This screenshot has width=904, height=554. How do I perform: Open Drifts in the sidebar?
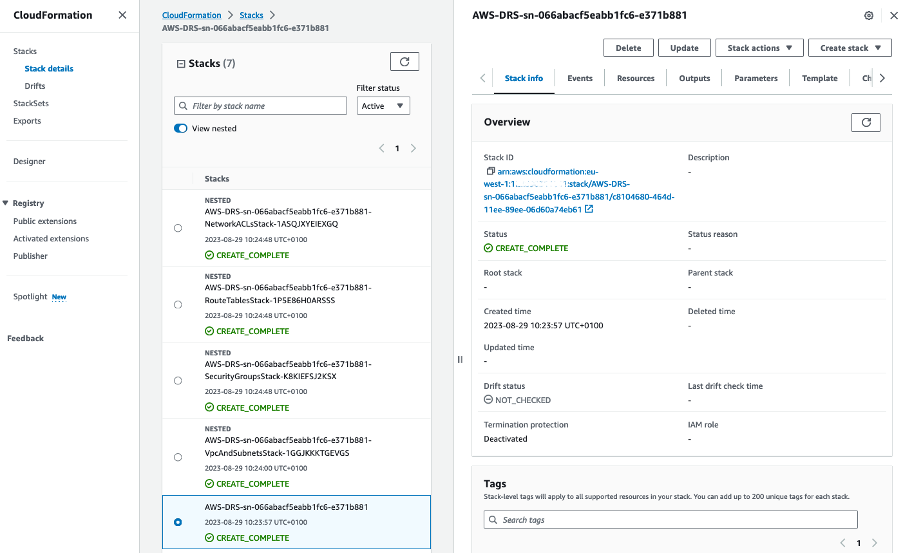(x=35, y=86)
